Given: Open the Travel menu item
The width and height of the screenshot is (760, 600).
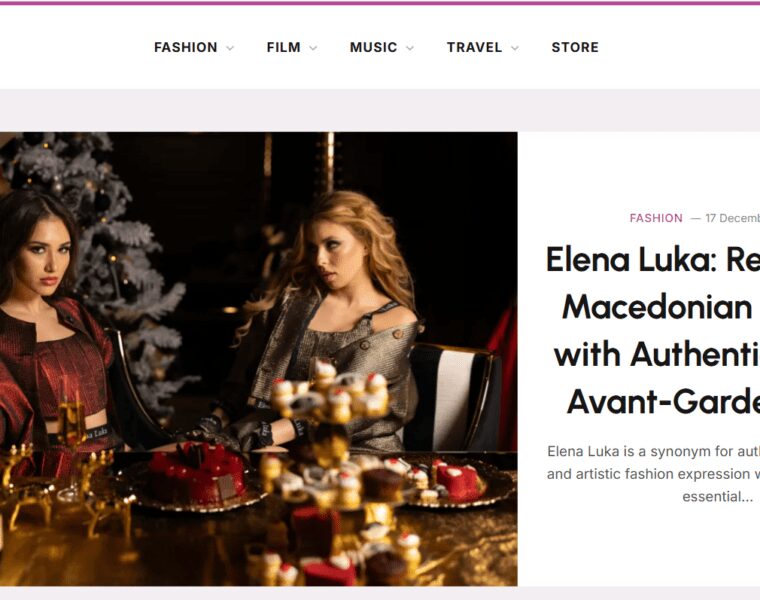Looking at the screenshot, I should (x=474, y=47).
